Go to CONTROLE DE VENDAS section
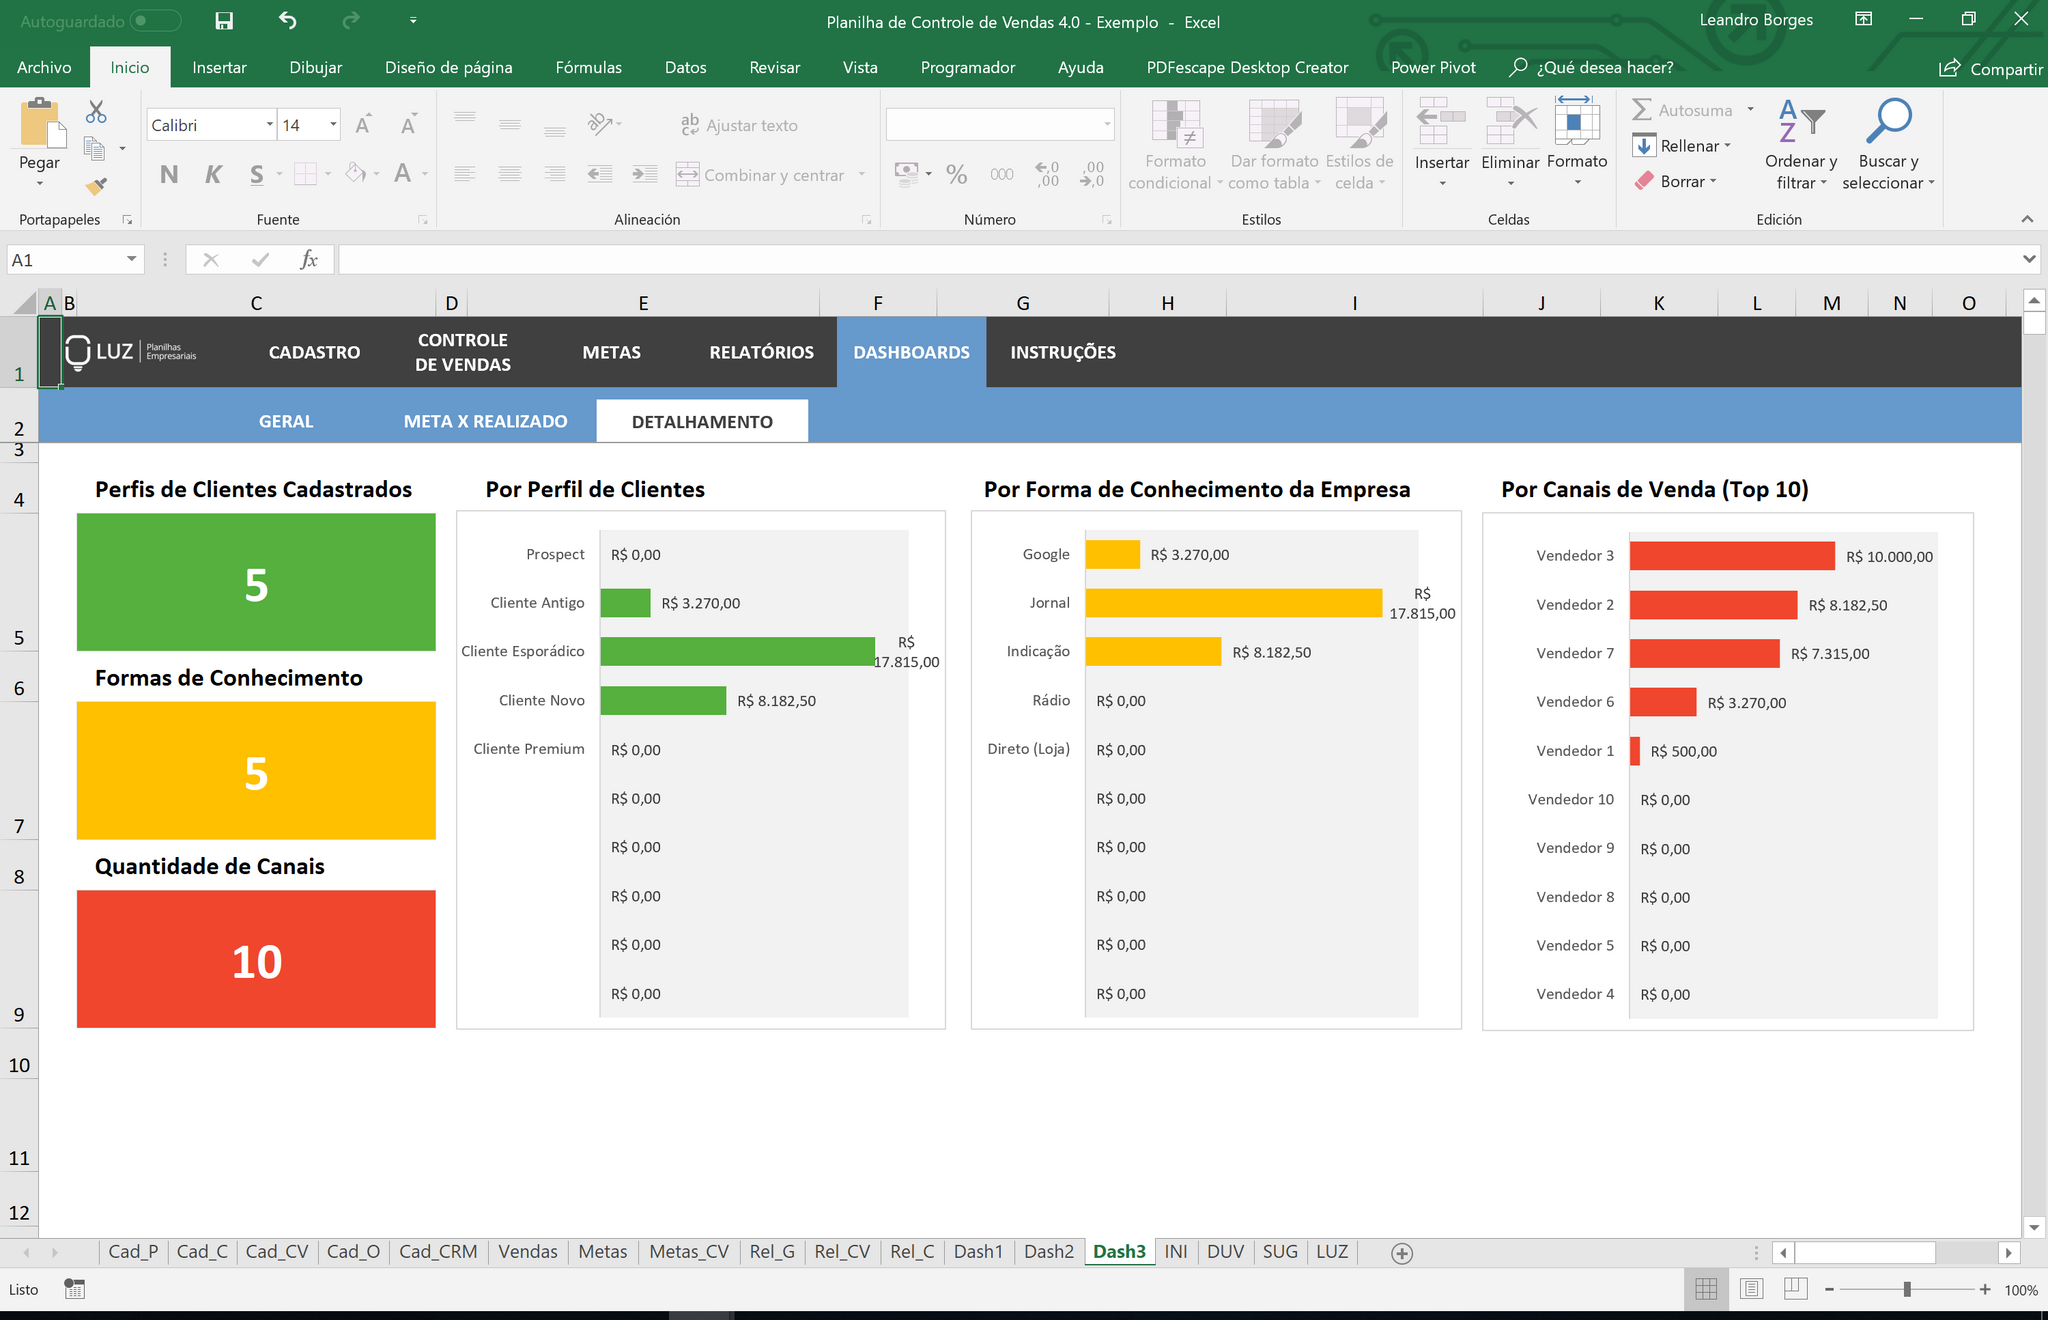2048x1320 pixels. point(462,352)
